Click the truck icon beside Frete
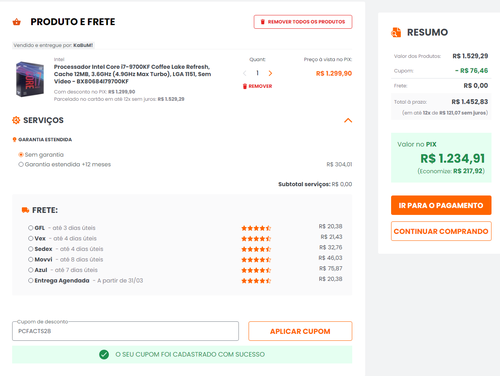The image size is (500, 376). 25,210
